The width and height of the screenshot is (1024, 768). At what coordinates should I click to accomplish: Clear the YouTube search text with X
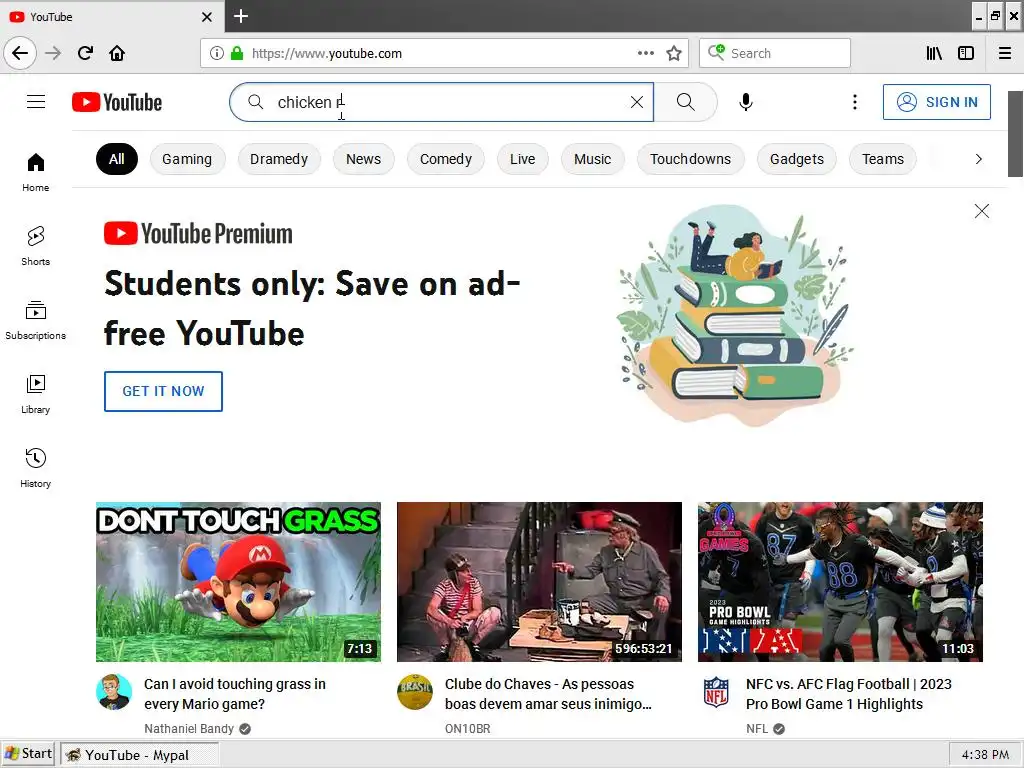[x=637, y=102]
